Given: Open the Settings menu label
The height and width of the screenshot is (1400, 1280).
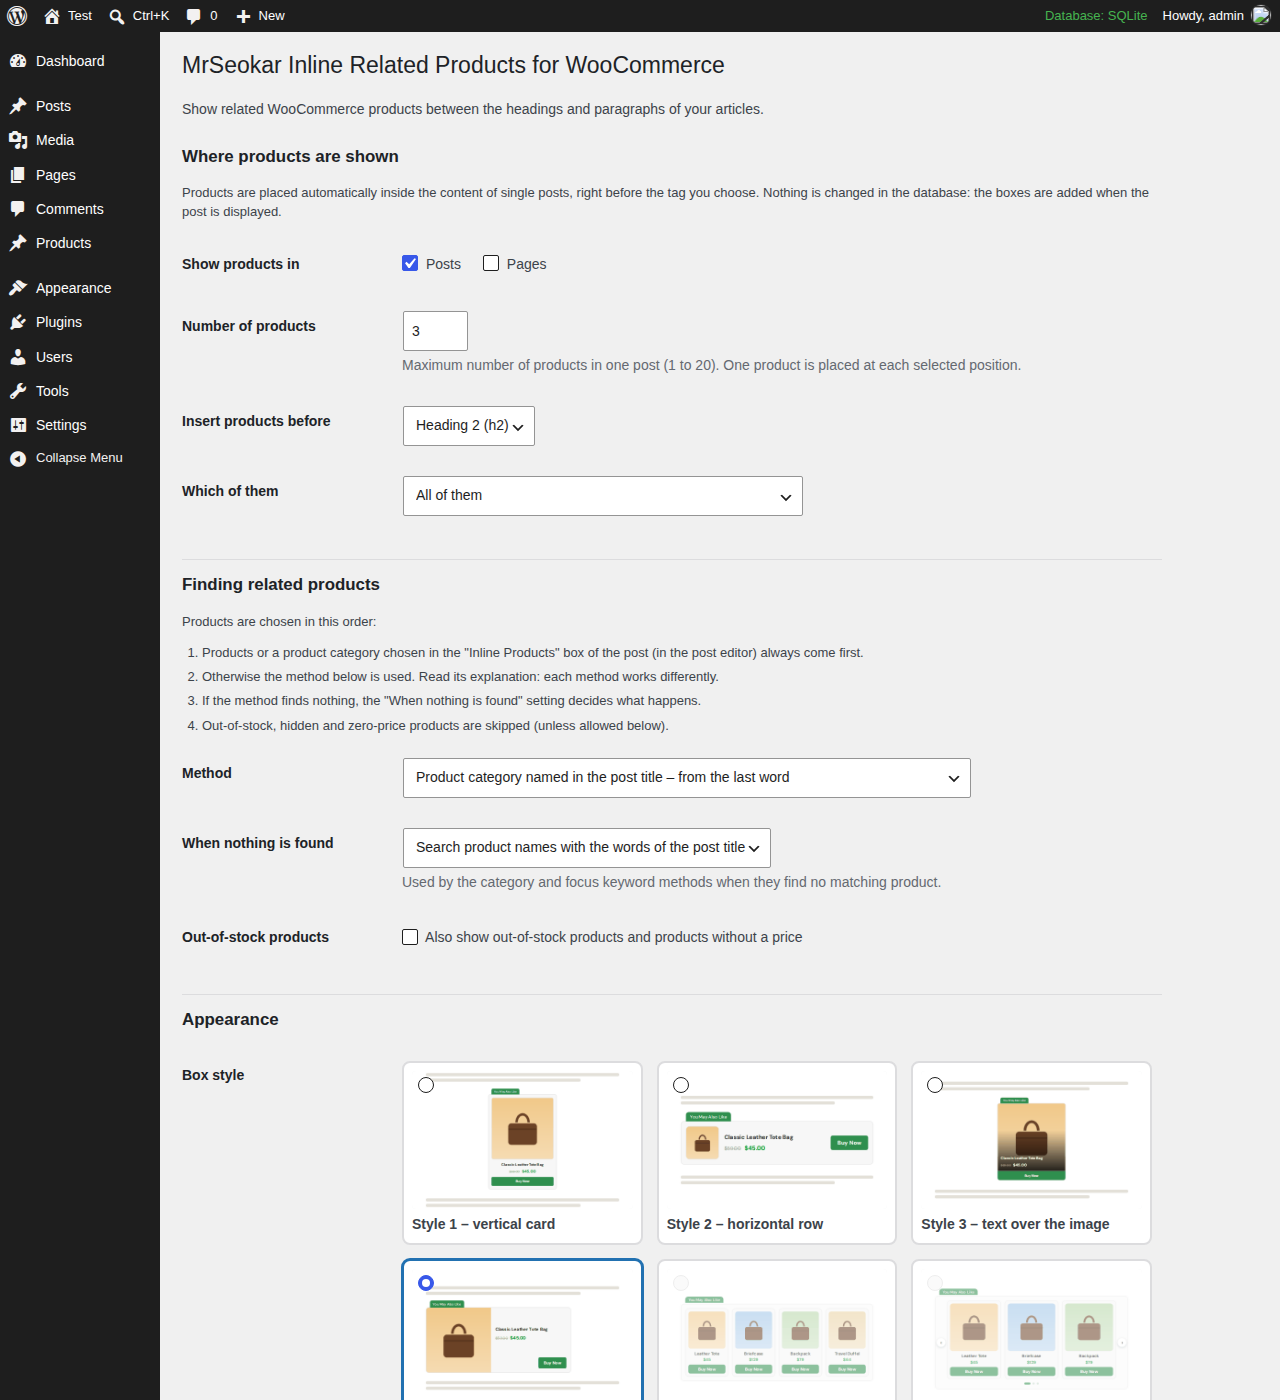Looking at the screenshot, I should [x=61, y=425].
